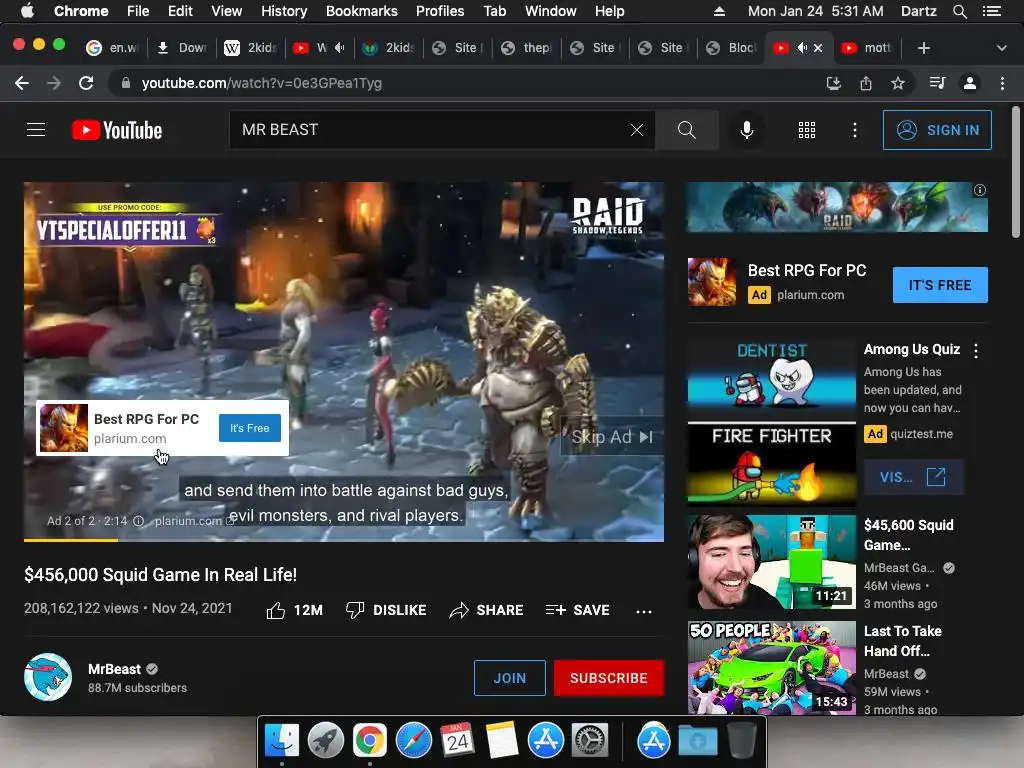
Task: Click the RAID banner ad image
Action: tap(837, 207)
